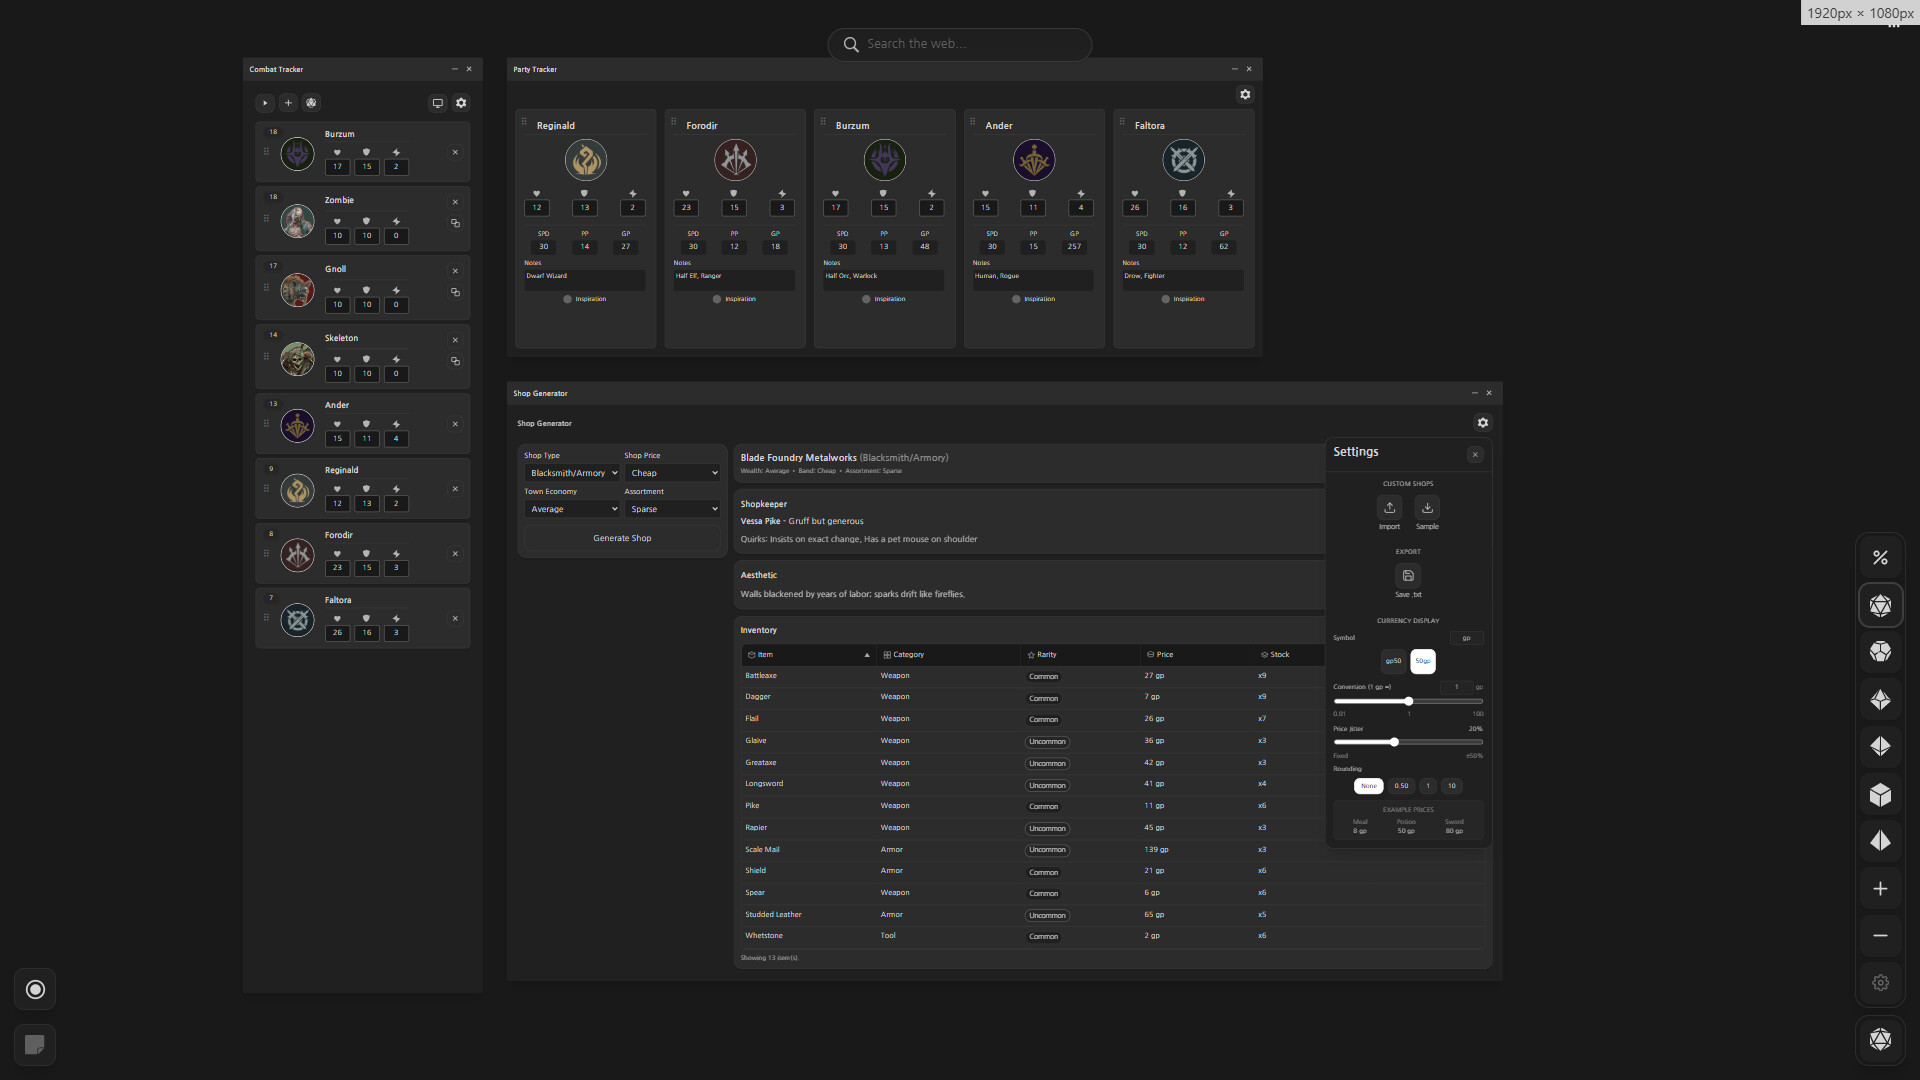Toggle Faltora's Inspiration

pyautogui.click(x=1166, y=299)
